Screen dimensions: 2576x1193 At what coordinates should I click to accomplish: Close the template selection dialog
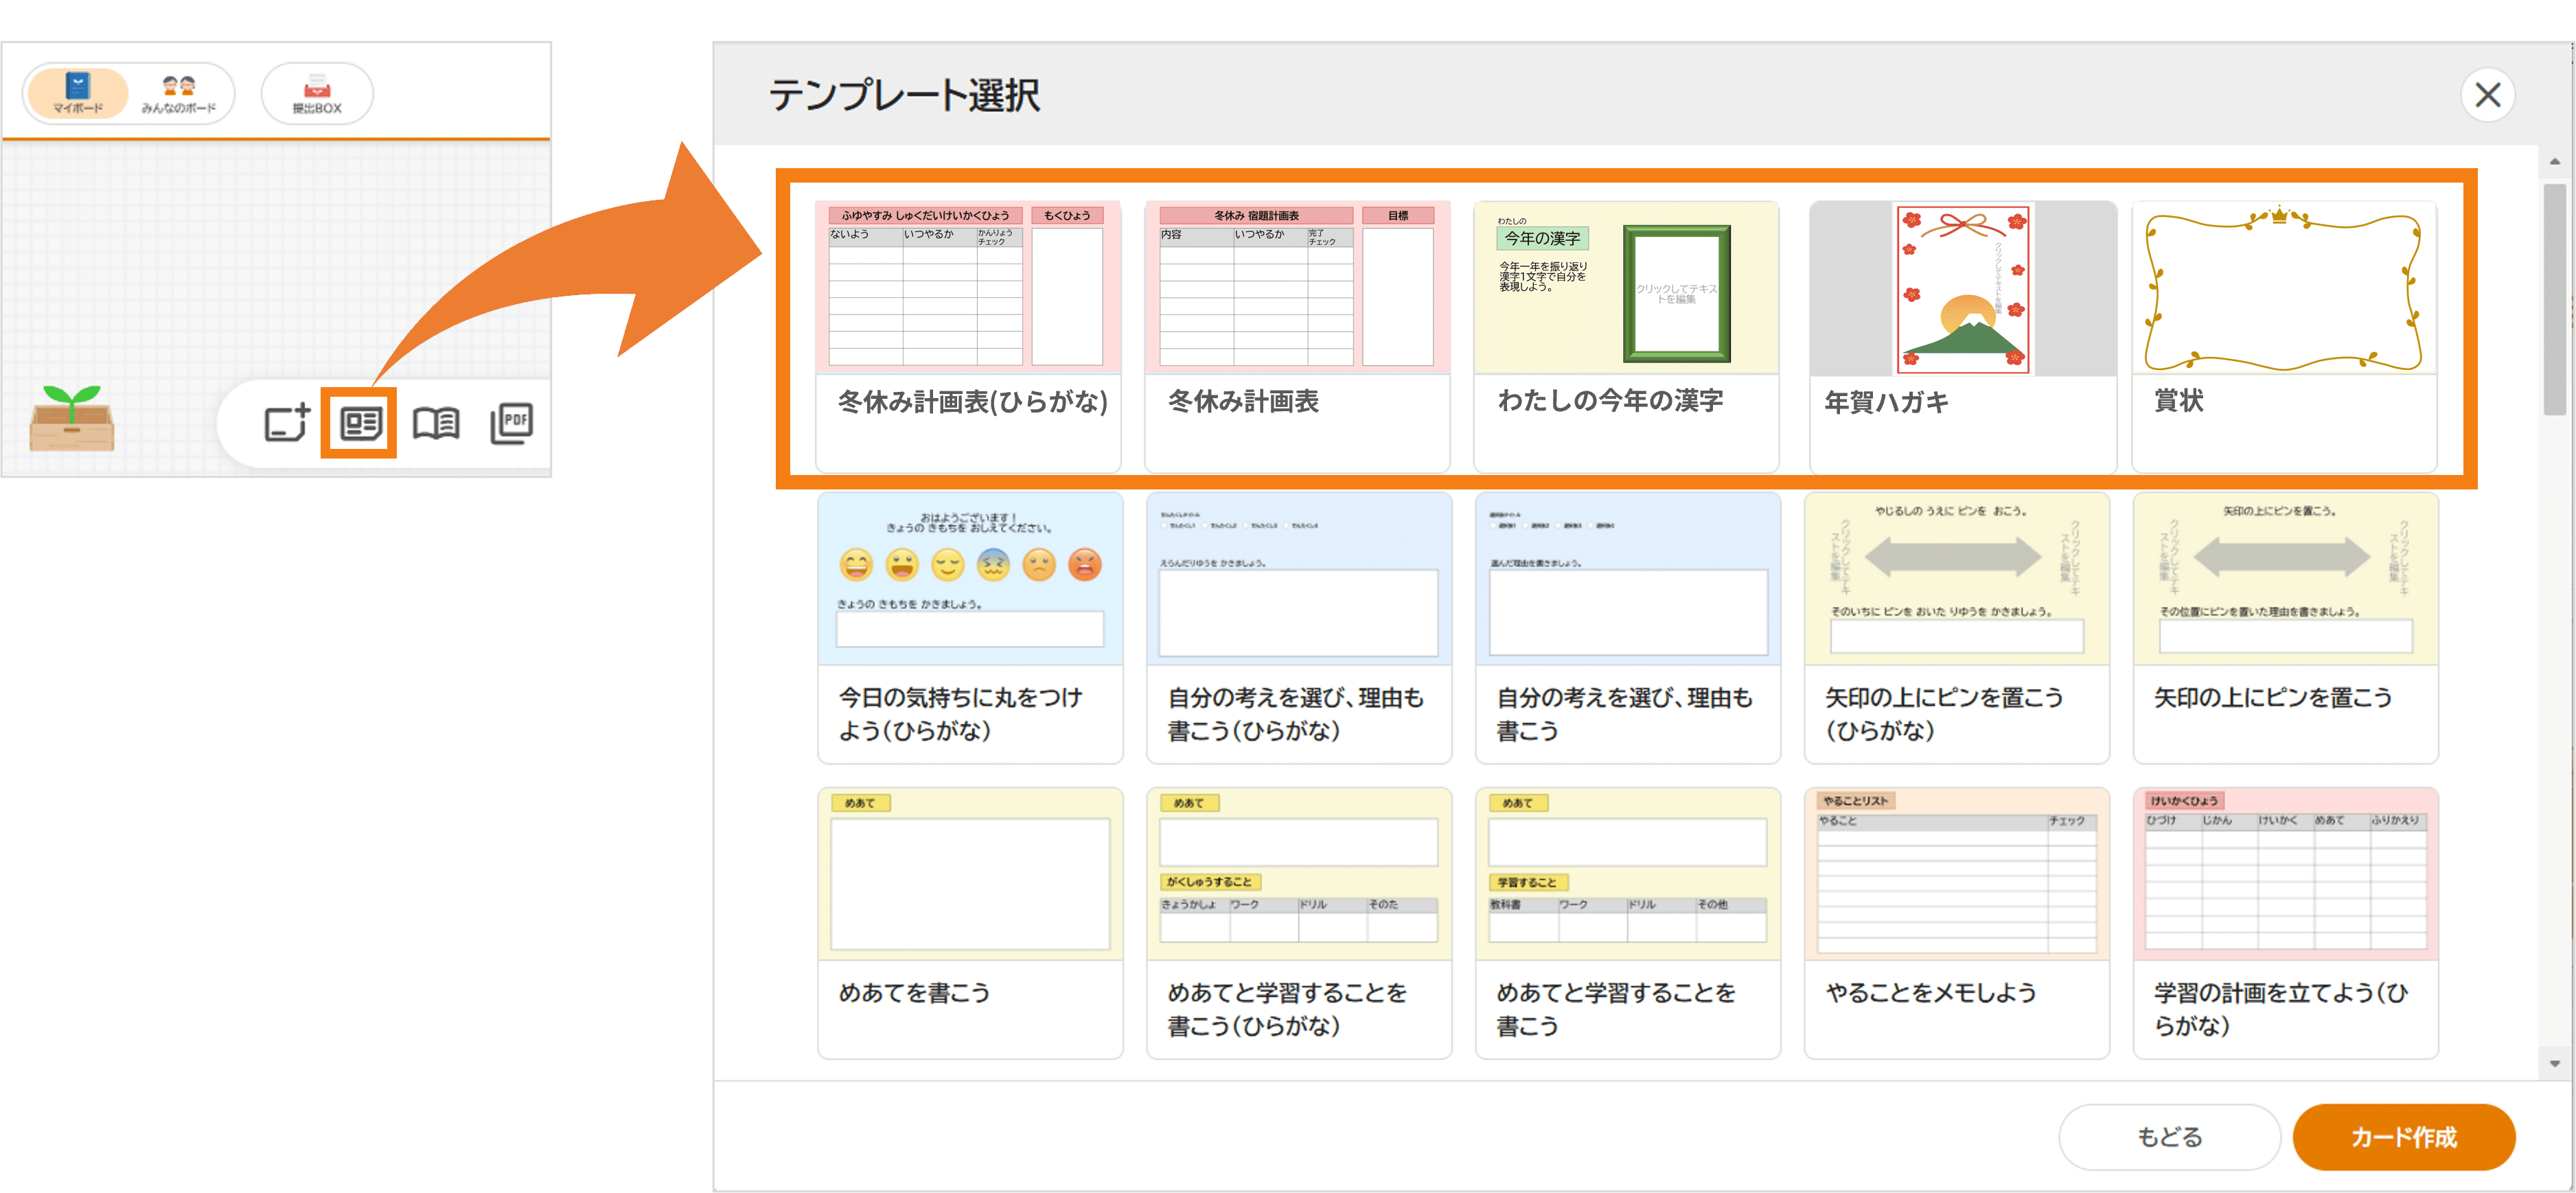2487,95
